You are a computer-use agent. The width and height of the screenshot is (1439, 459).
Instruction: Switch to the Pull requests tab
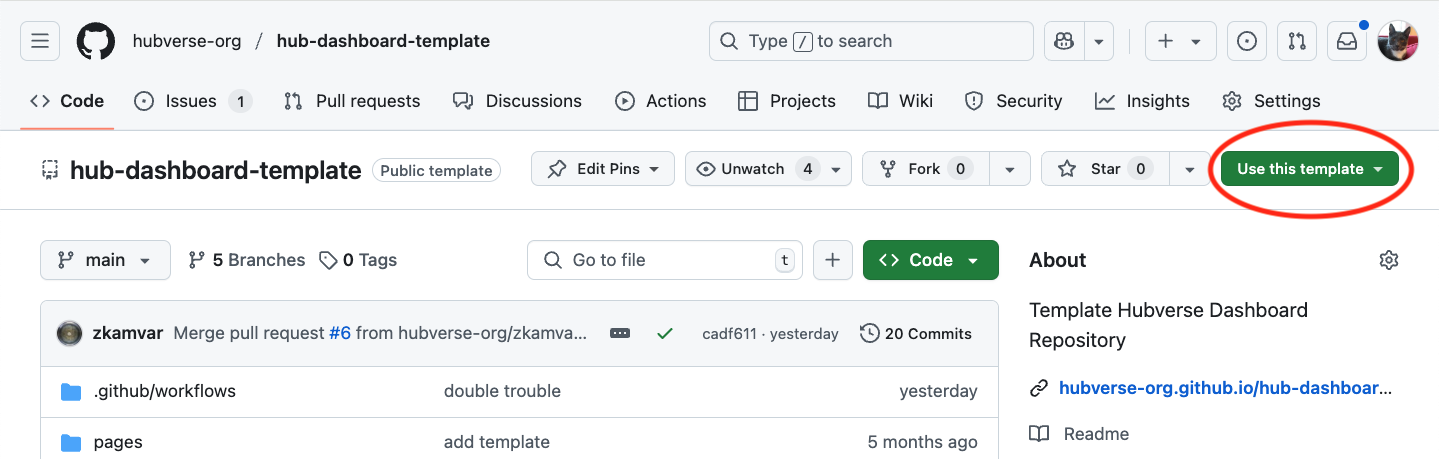click(352, 101)
